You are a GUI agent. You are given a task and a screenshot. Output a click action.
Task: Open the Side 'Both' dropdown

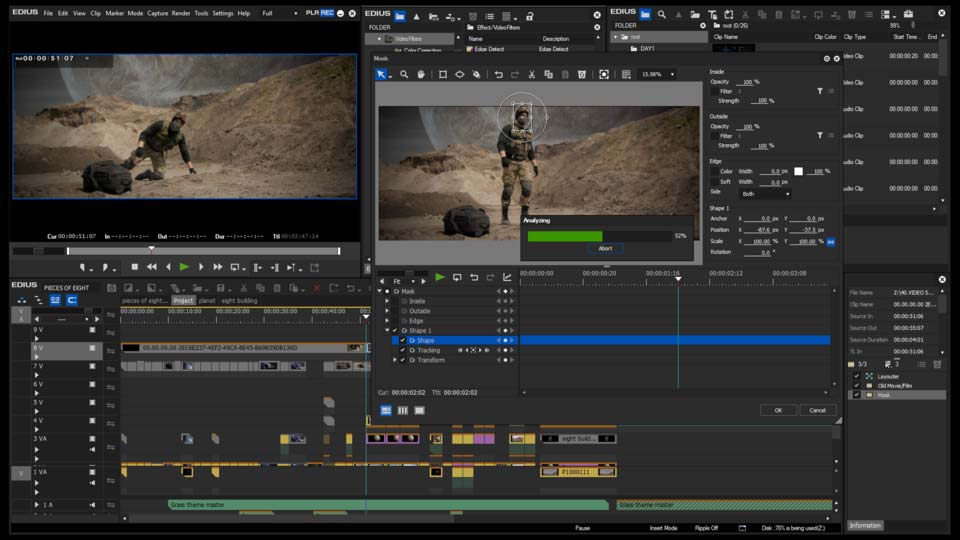[765, 194]
